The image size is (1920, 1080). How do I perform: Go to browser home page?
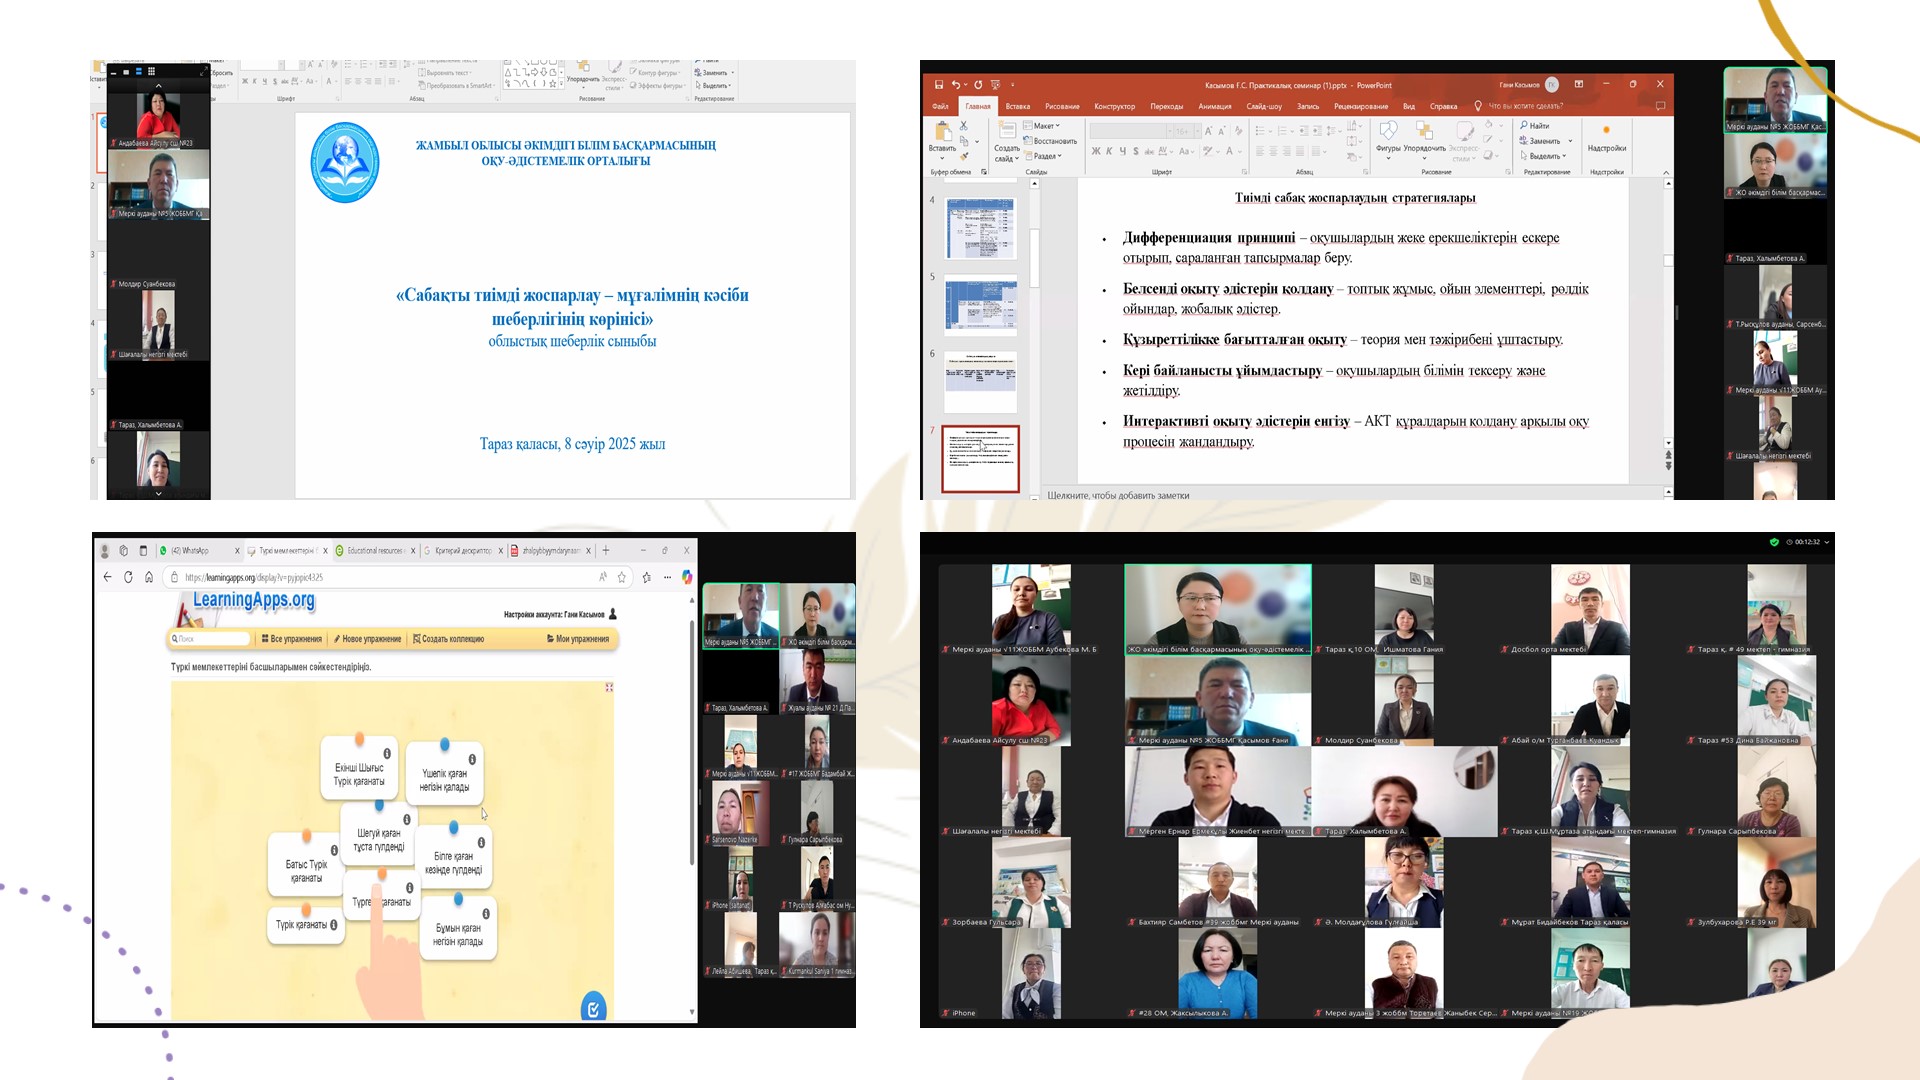(149, 577)
